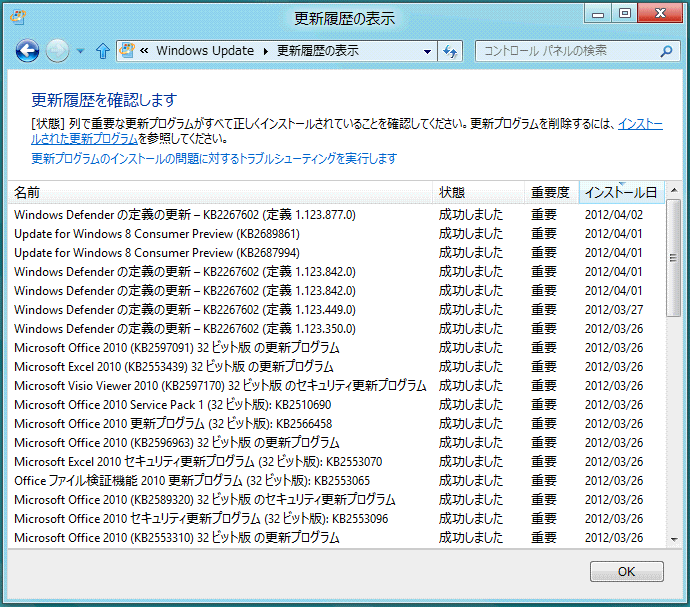
Task: Click the Back navigation arrow
Action: pyautogui.click(x=27, y=51)
